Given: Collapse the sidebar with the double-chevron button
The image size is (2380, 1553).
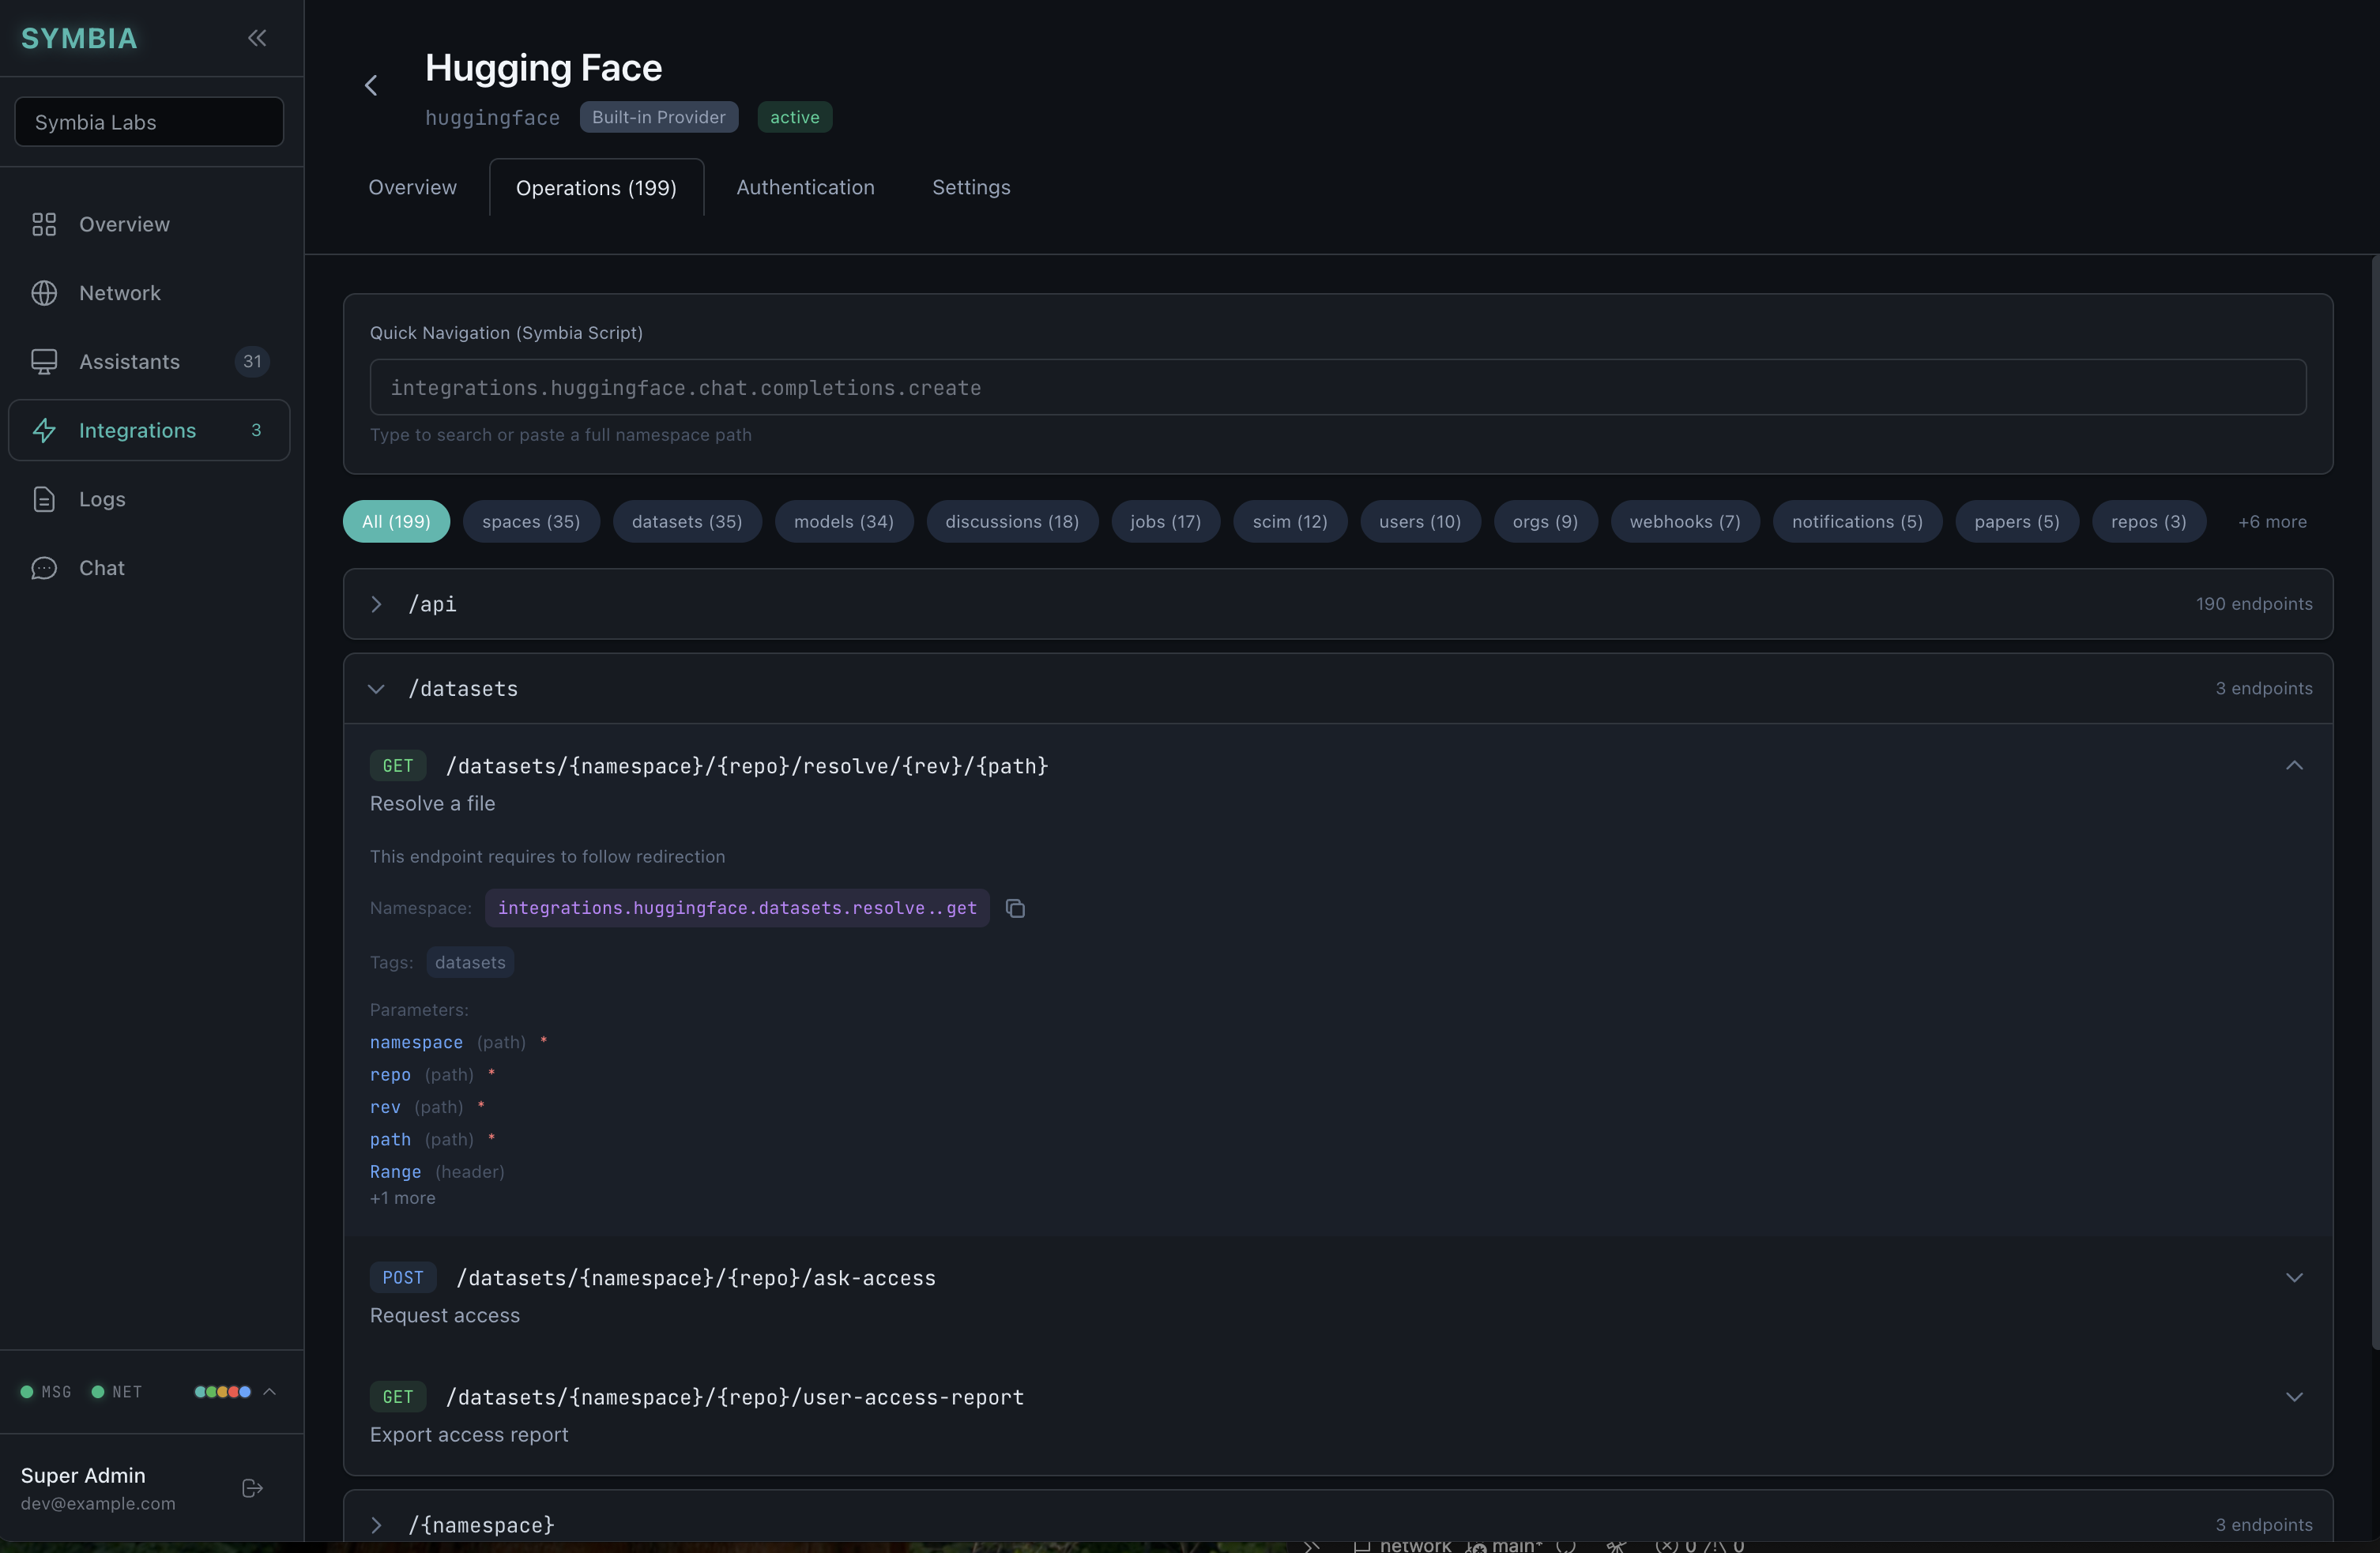Looking at the screenshot, I should (x=256, y=38).
